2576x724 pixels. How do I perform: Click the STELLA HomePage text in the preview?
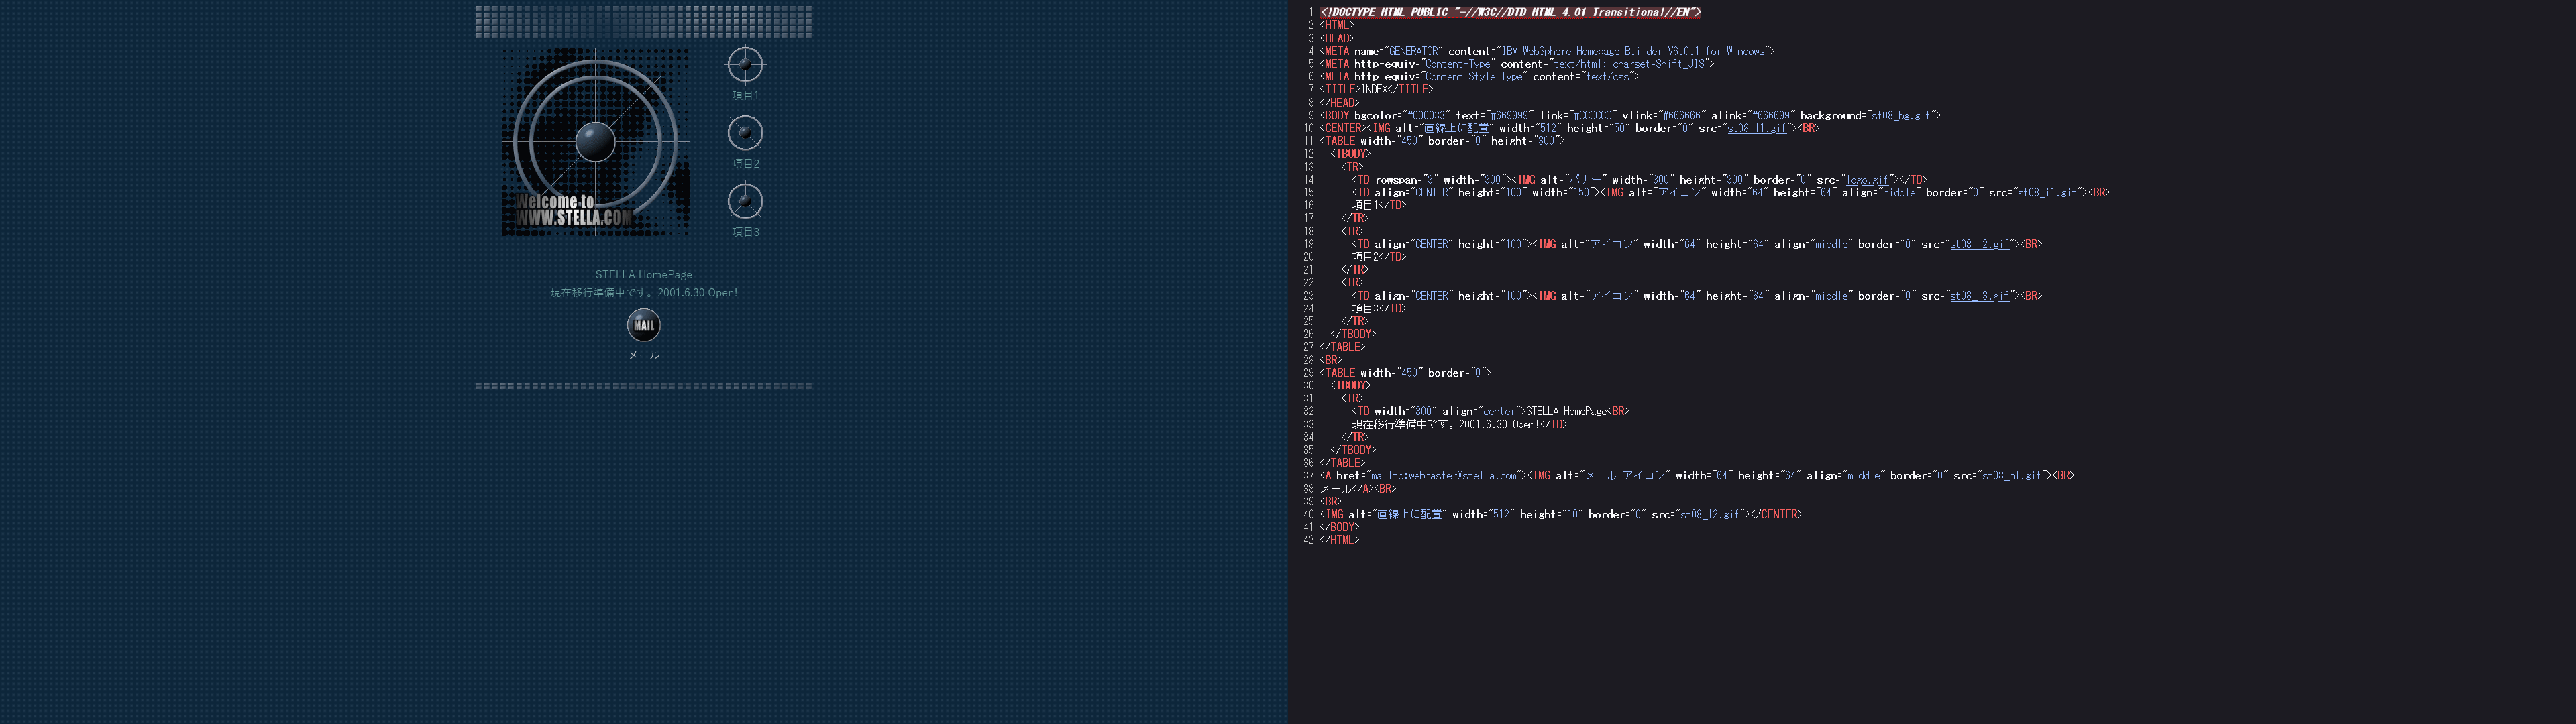644,274
